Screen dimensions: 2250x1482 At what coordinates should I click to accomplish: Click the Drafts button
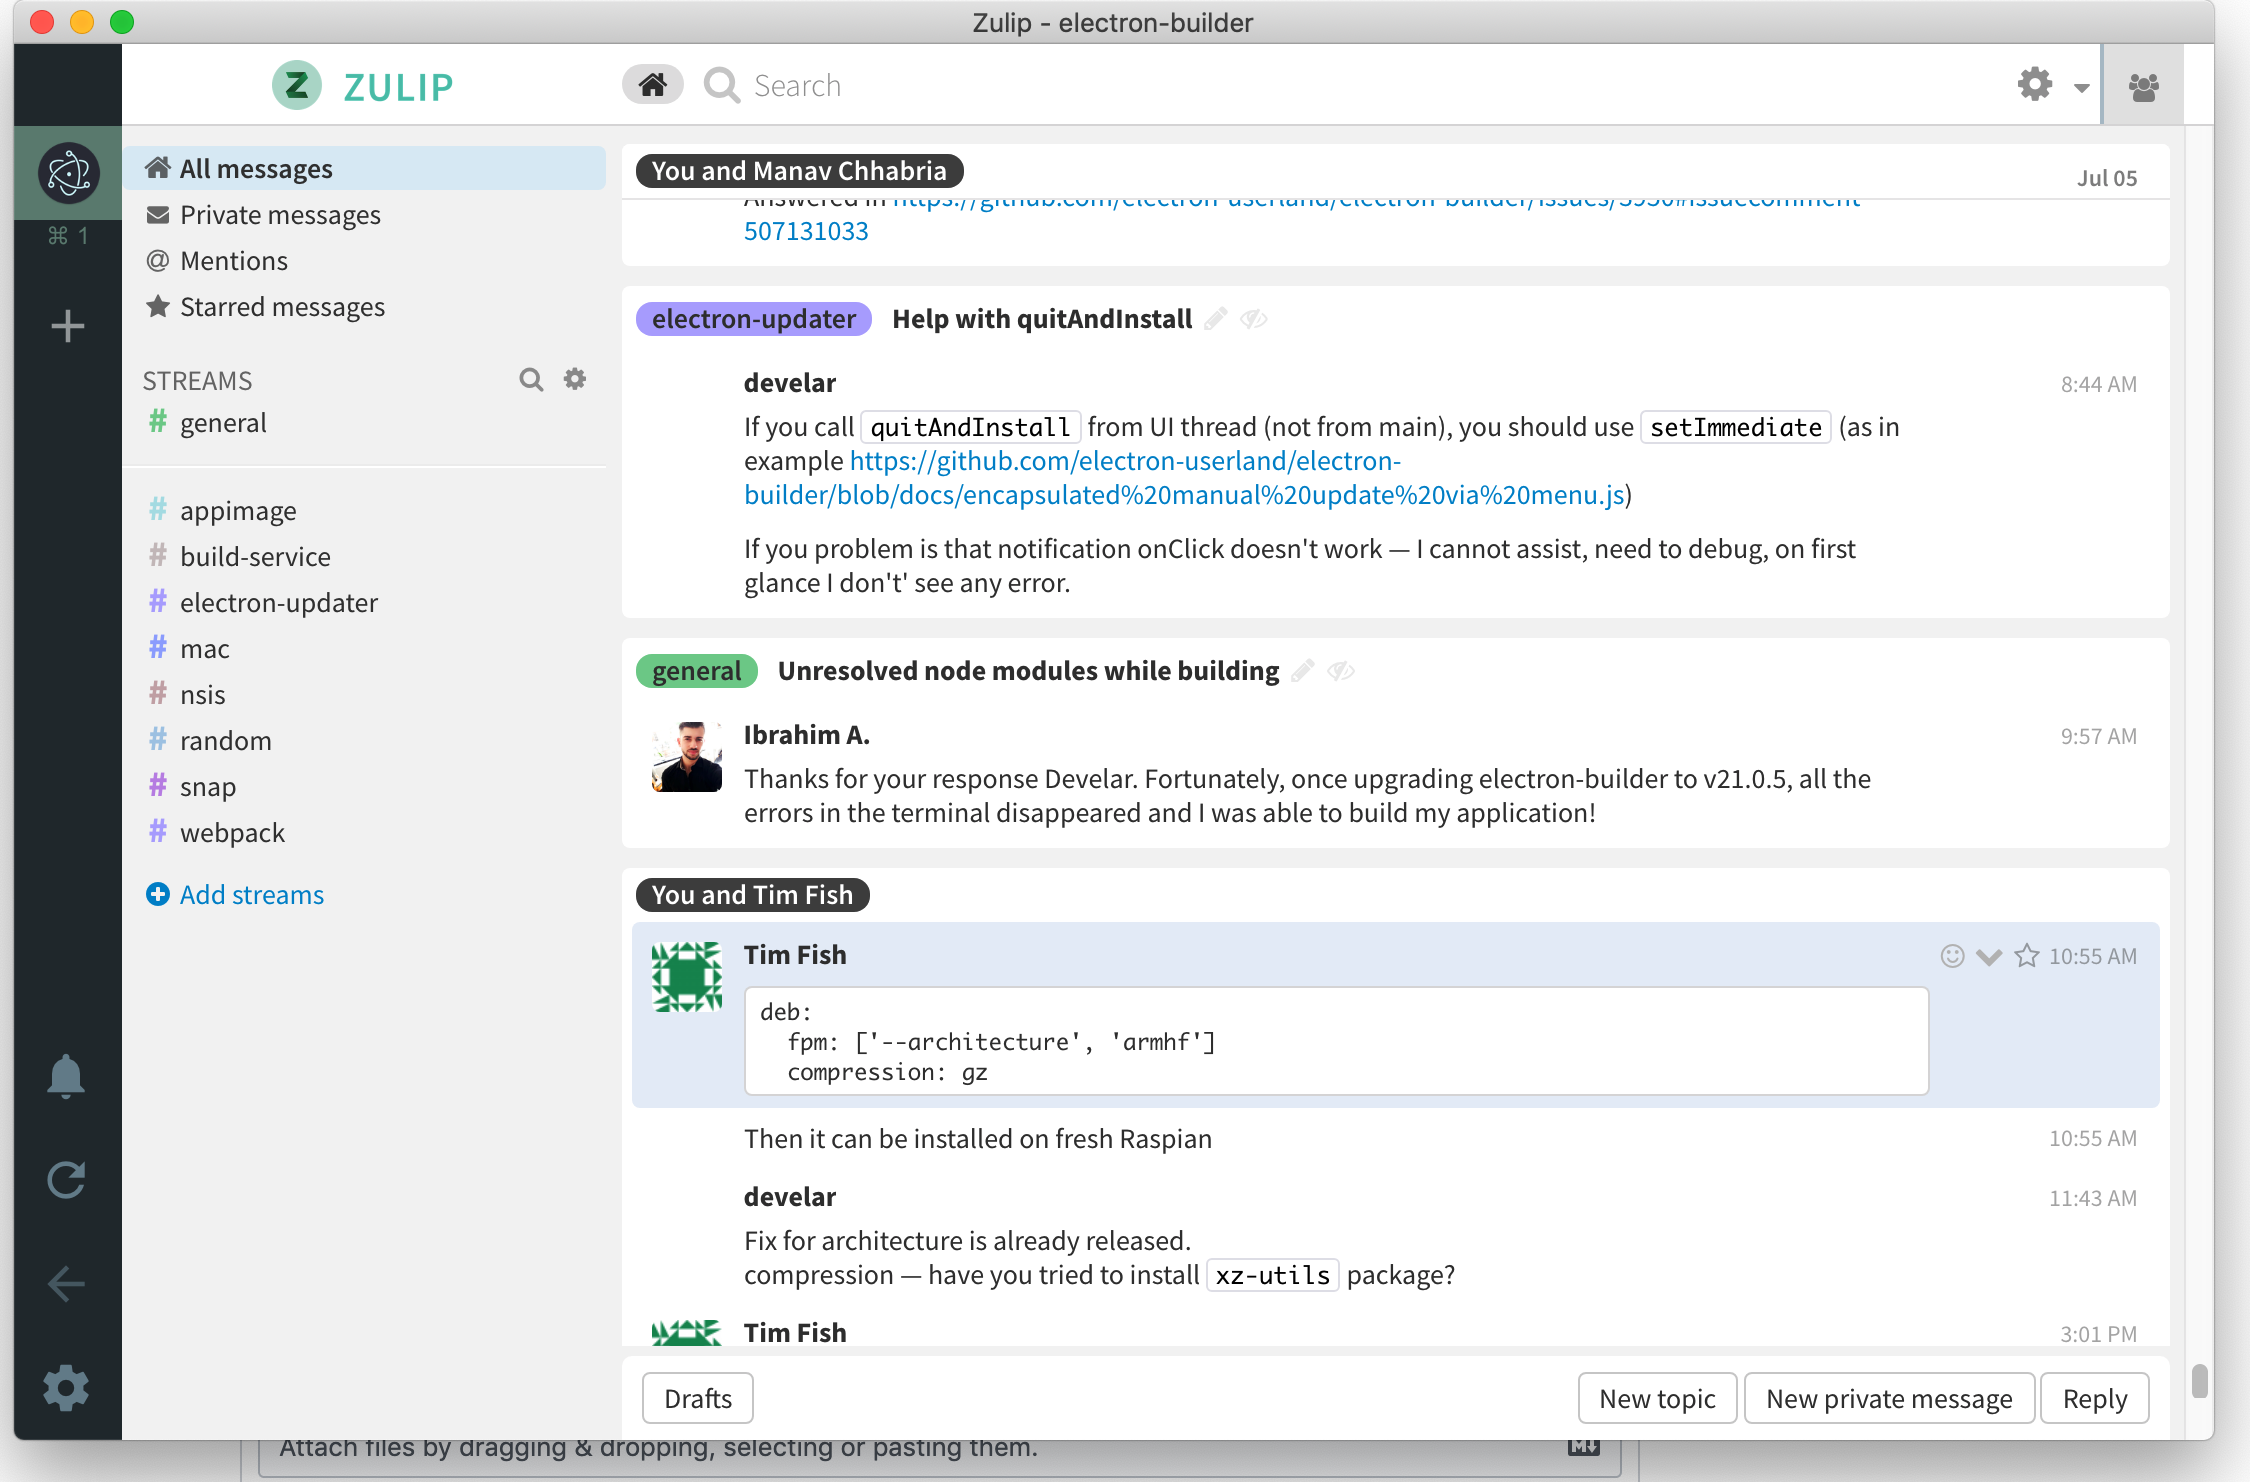point(698,1398)
